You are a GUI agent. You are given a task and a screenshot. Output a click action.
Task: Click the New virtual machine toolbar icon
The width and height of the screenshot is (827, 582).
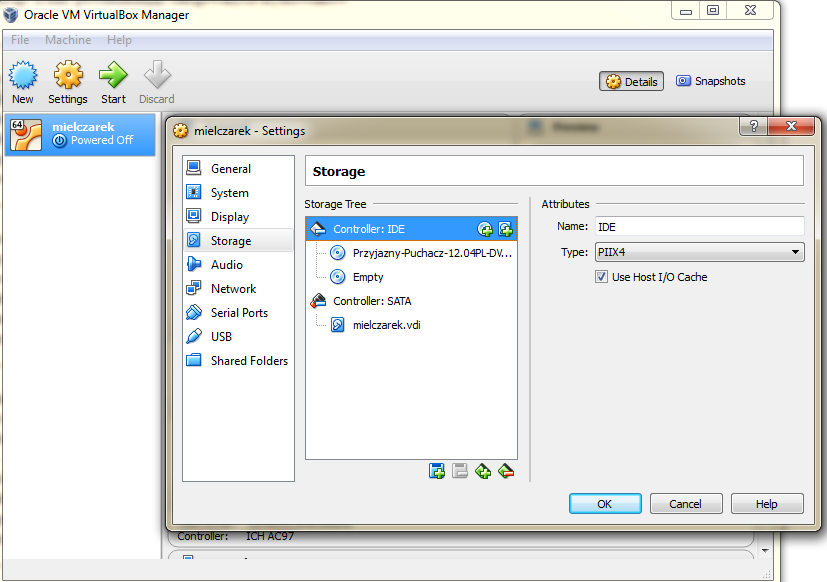point(23,75)
